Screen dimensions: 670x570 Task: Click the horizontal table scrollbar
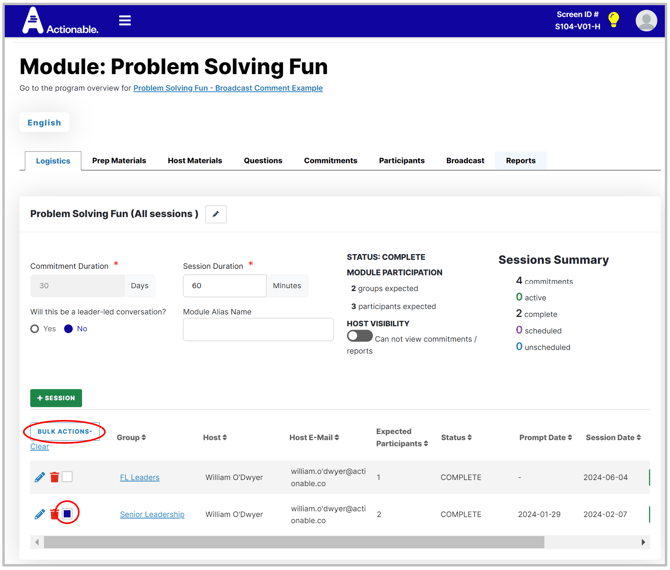294,542
